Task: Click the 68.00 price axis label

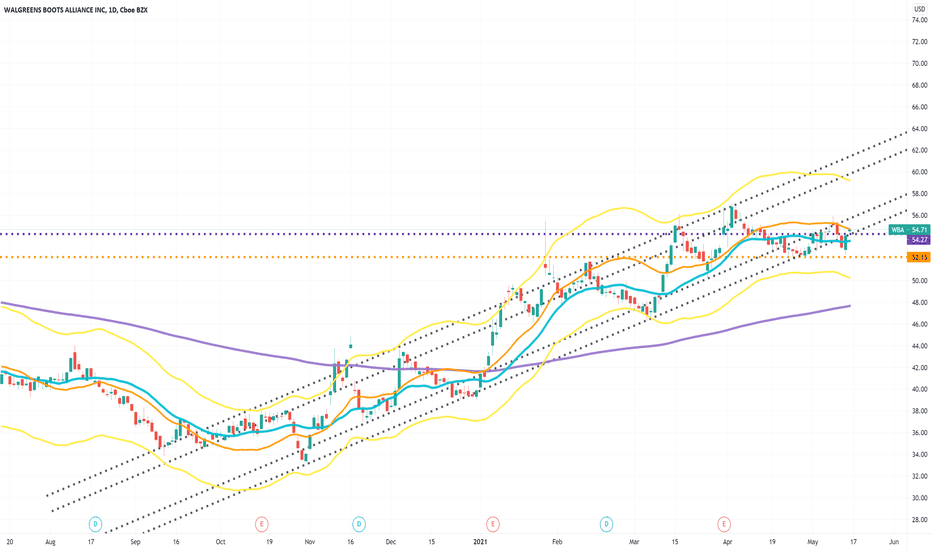Action: (x=920, y=85)
